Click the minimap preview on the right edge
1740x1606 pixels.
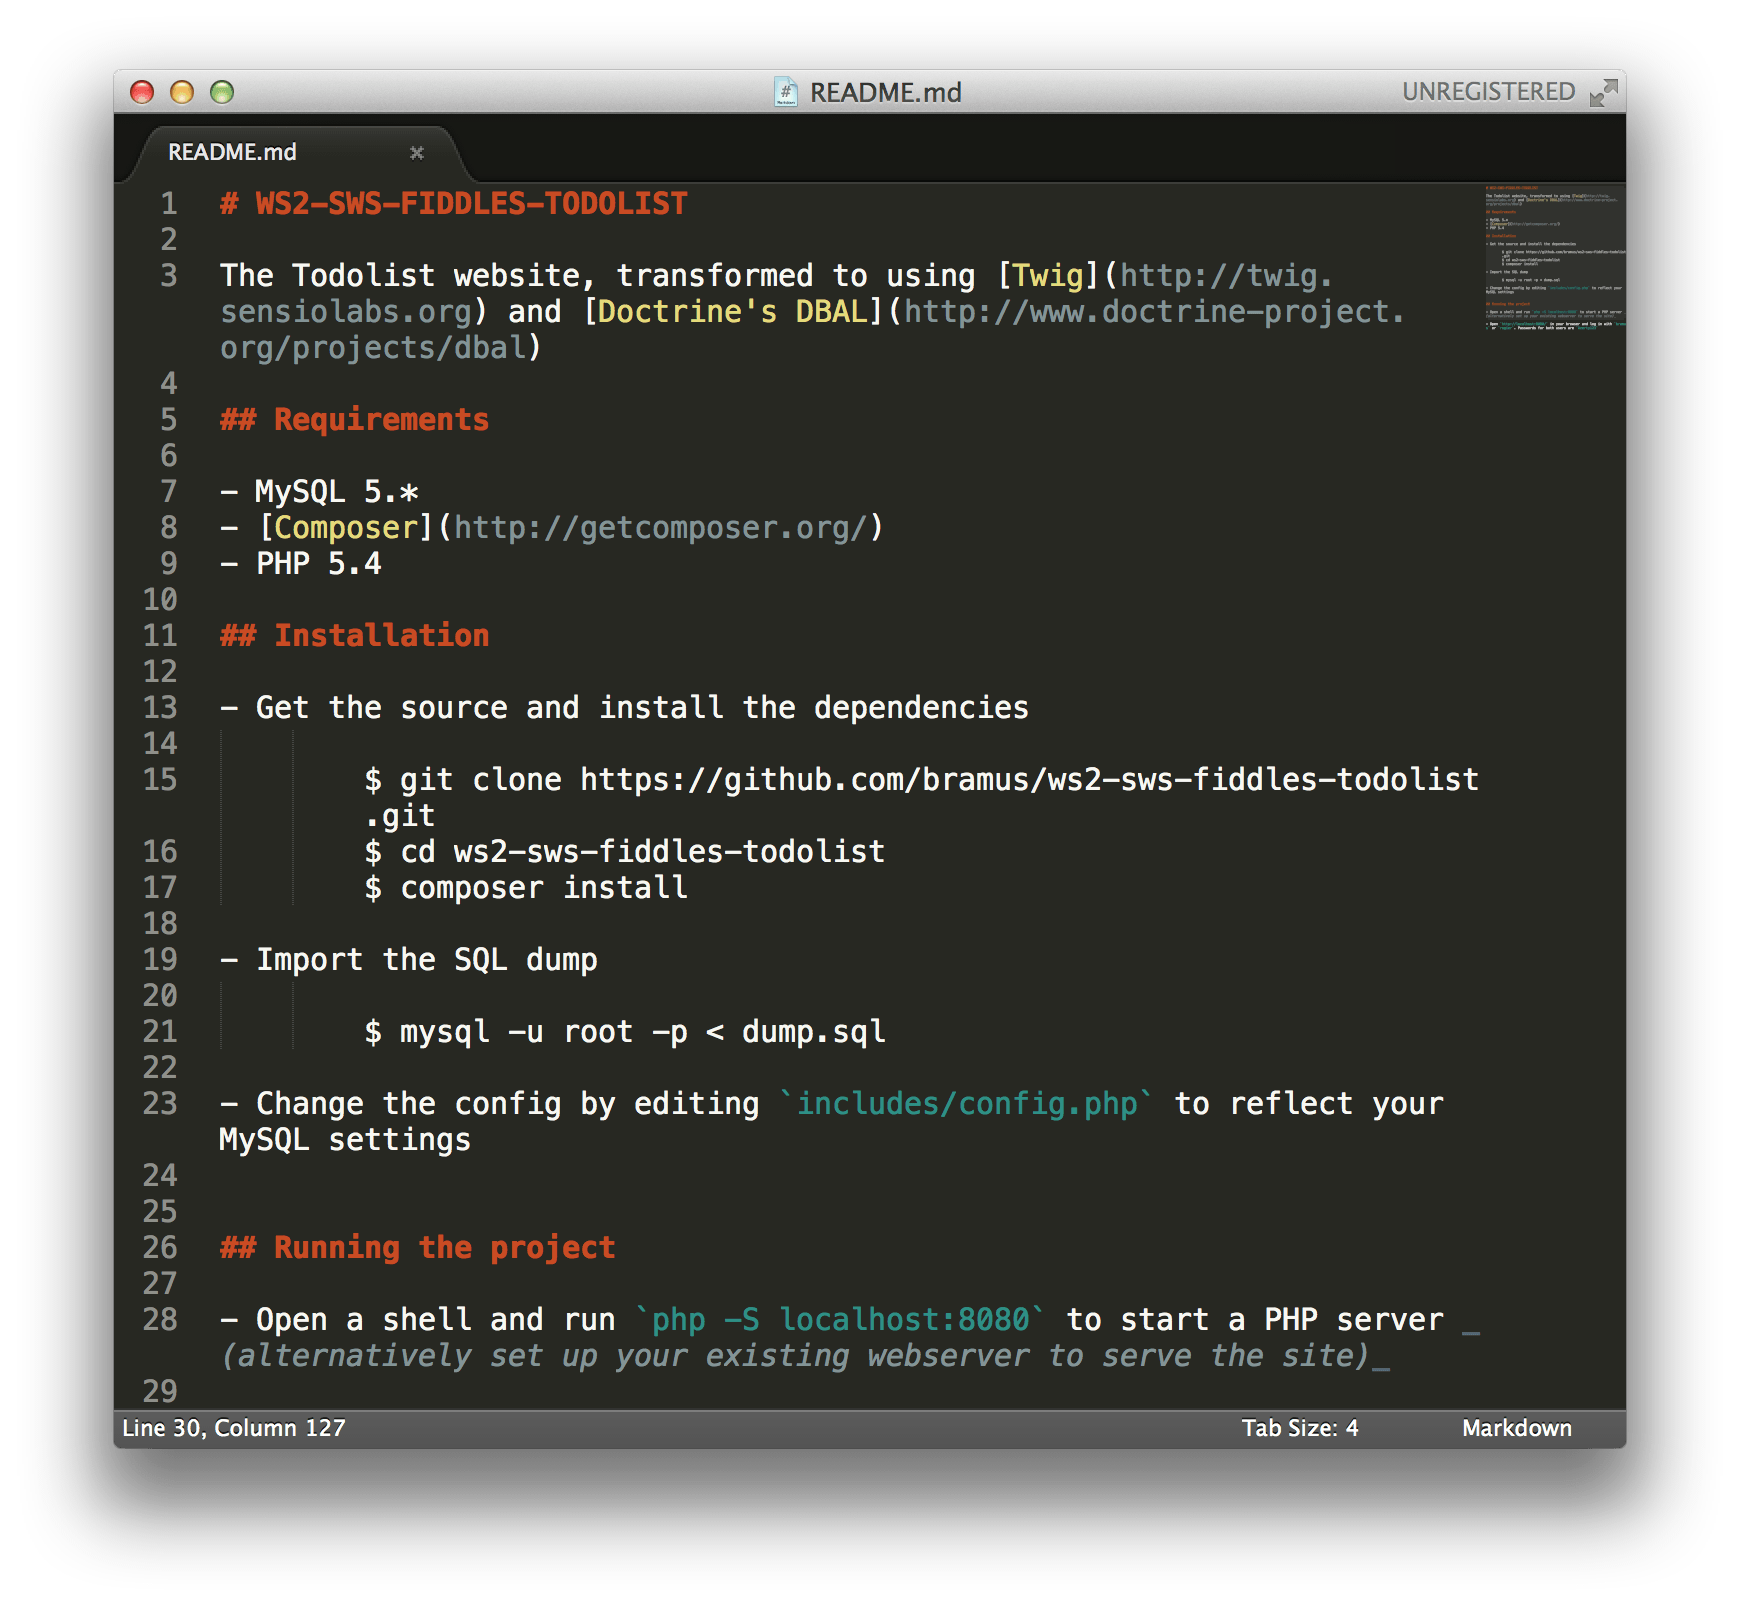(1554, 260)
